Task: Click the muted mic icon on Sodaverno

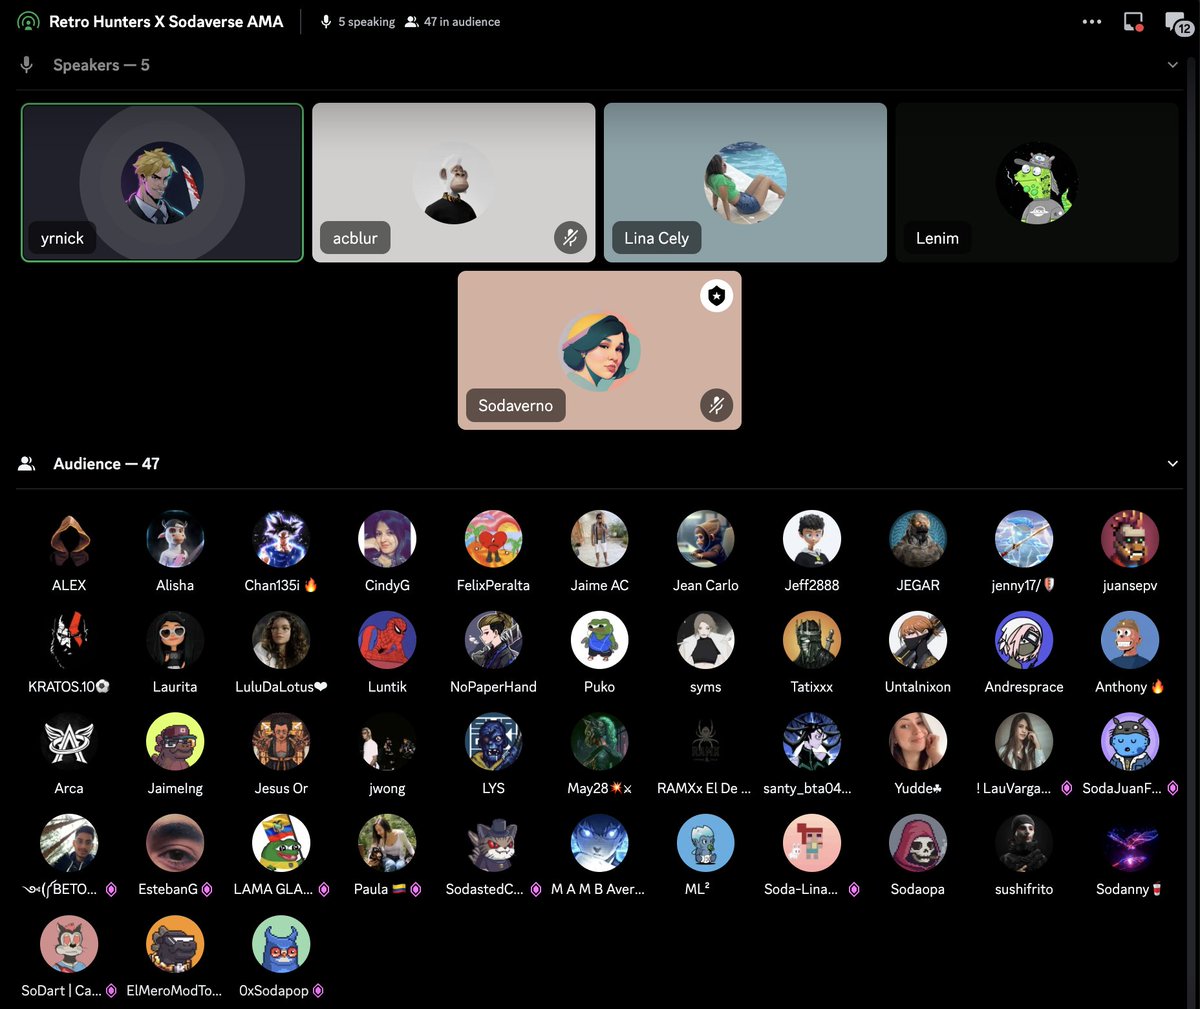Action: tap(716, 405)
